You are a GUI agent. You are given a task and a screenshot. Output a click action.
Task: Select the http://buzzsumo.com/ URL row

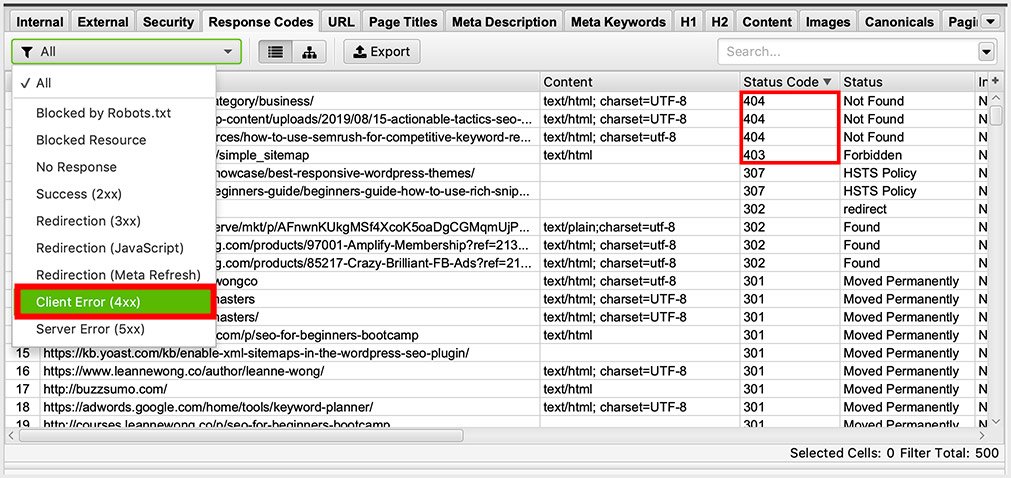290,390
